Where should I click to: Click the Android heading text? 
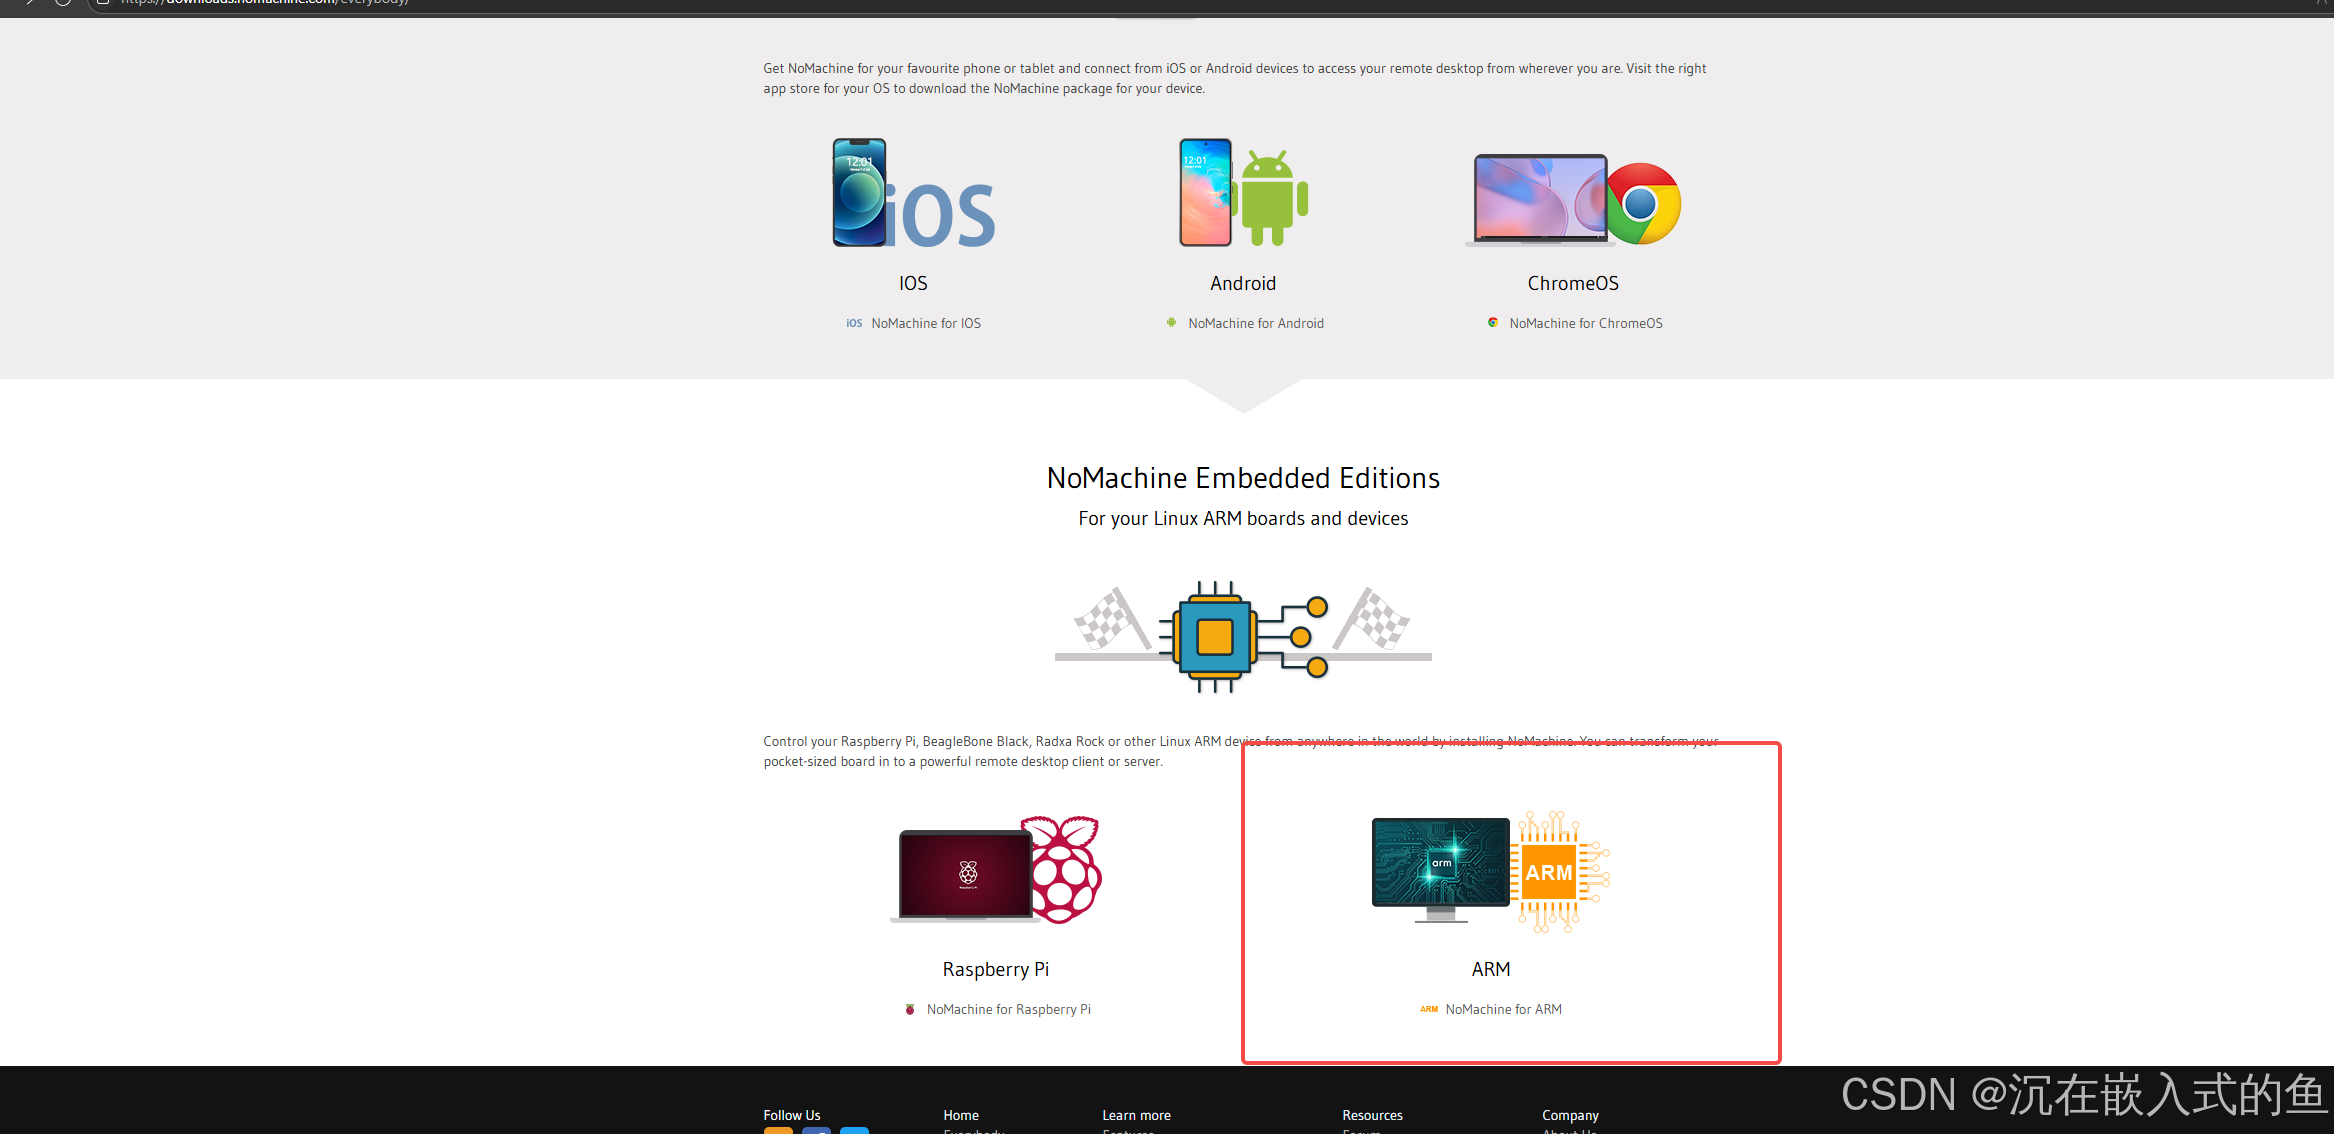1243,283
